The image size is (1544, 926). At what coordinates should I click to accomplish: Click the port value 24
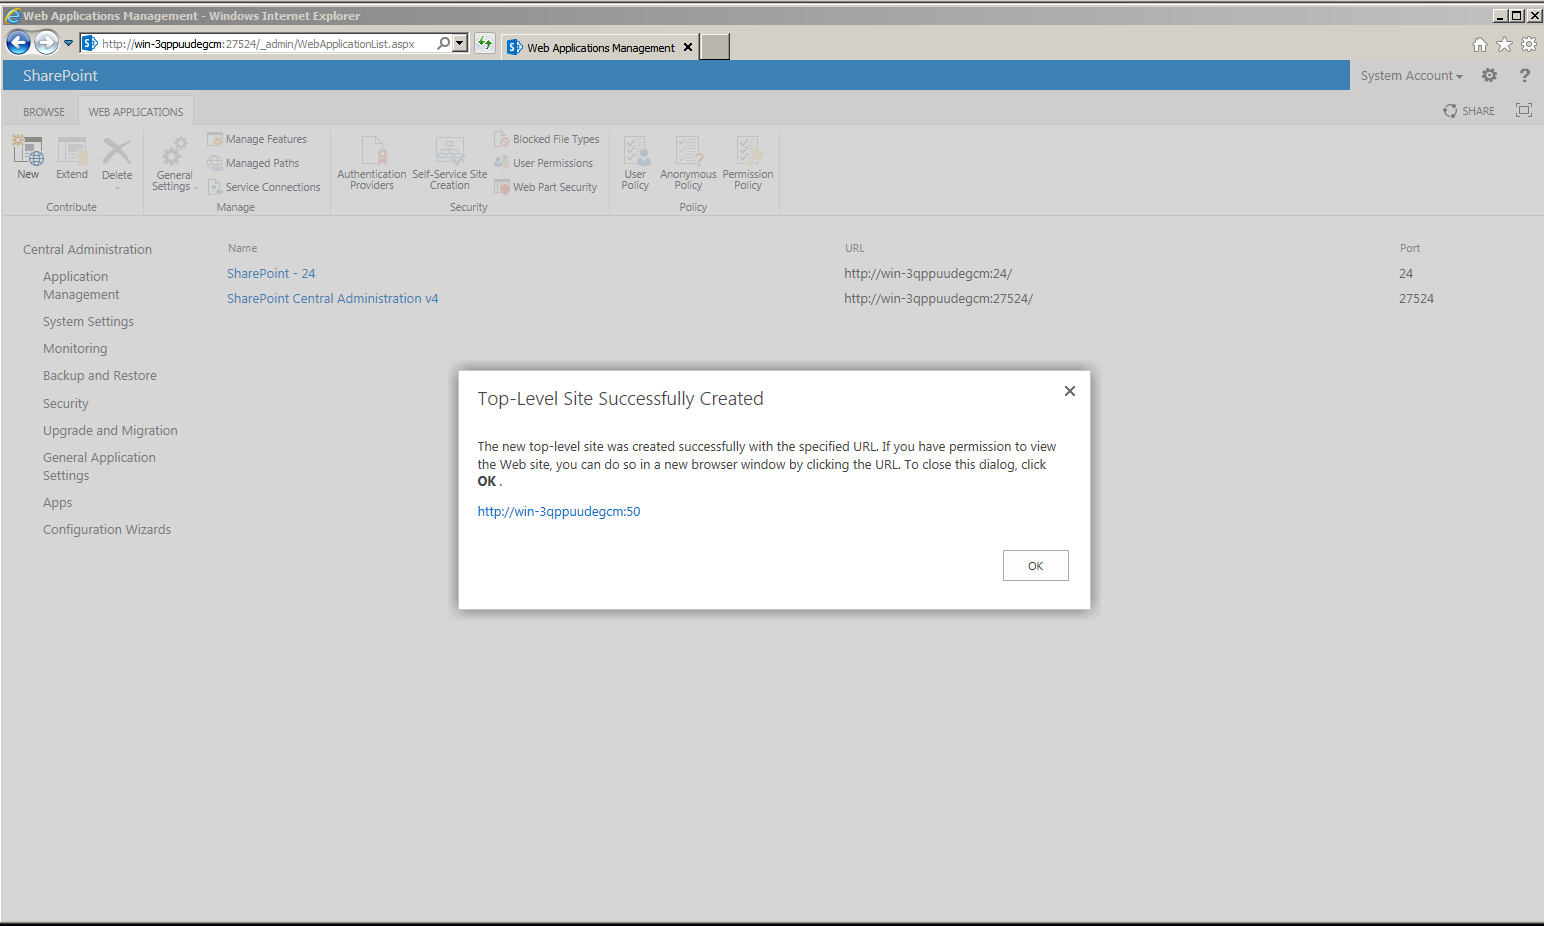point(1406,273)
